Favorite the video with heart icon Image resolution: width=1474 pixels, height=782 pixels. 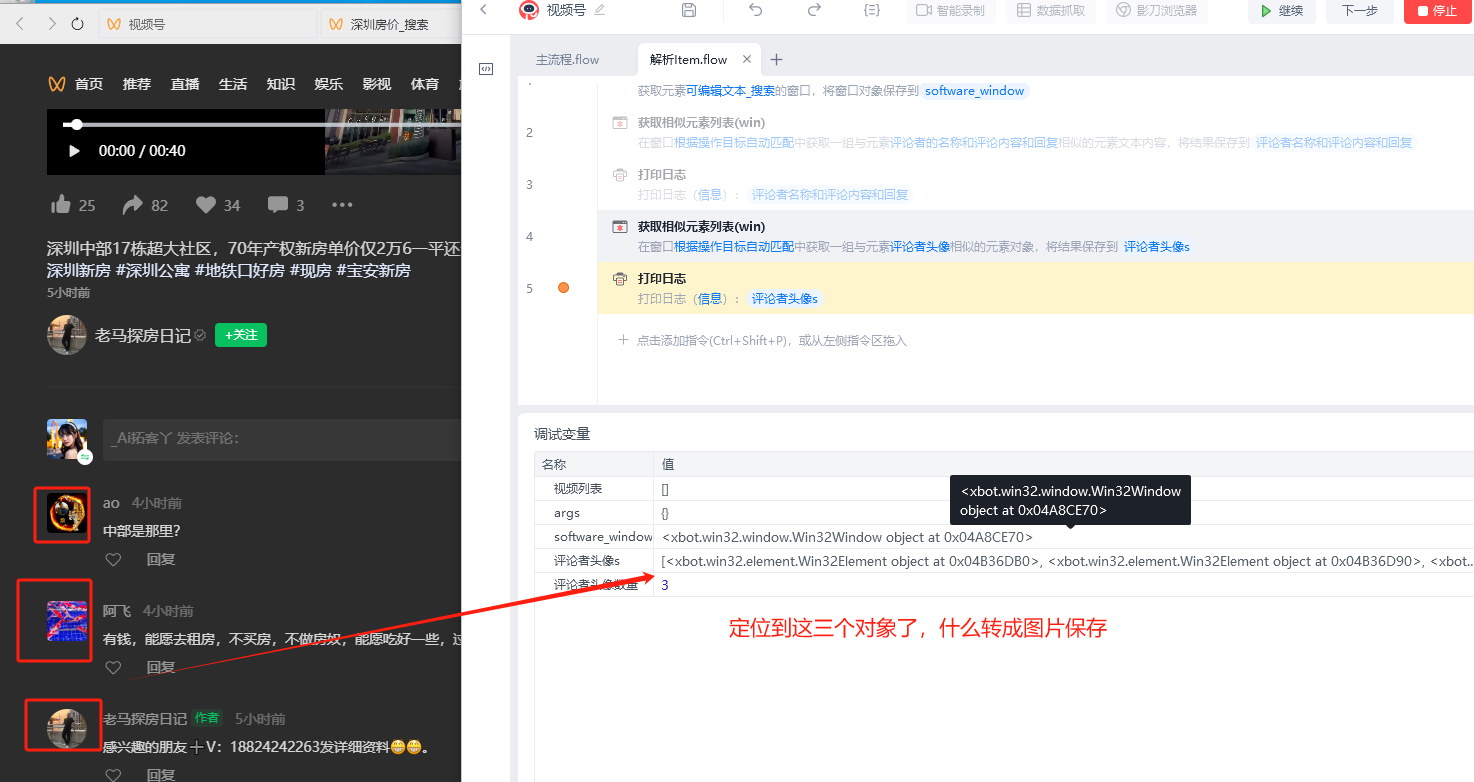click(206, 205)
